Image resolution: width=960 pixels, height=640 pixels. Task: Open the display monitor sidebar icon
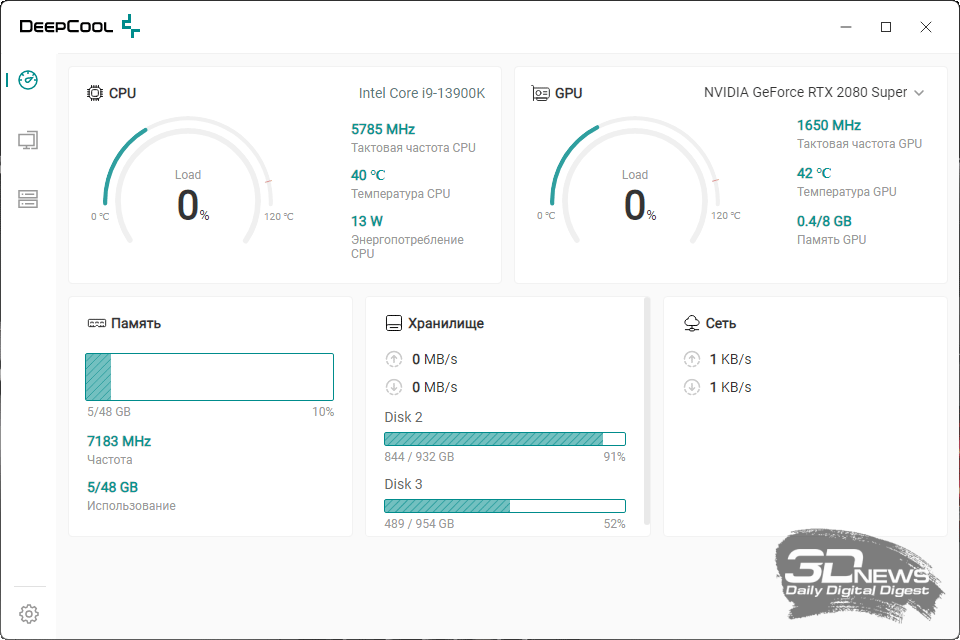pos(28,140)
